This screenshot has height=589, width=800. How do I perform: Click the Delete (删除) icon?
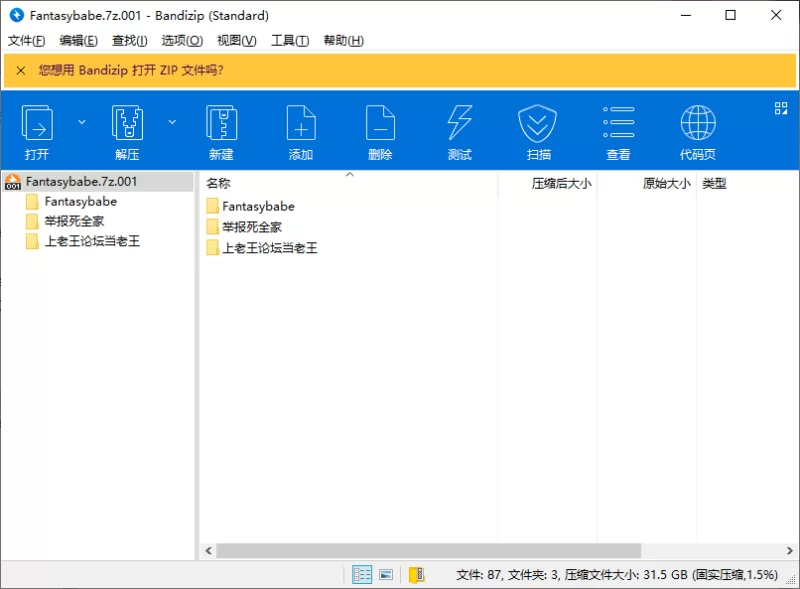click(380, 122)
